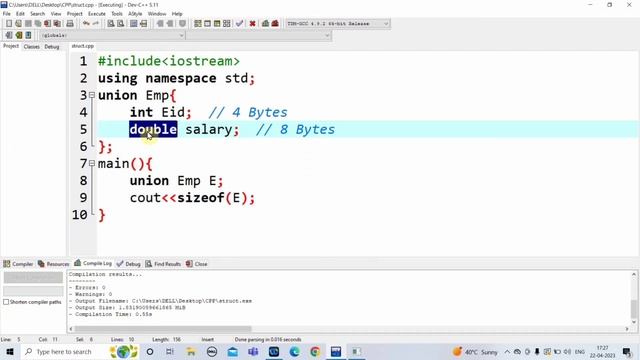Click the Rebuild All toolbar icon
The height and width of the screenshot is (360, 640).
227,24
